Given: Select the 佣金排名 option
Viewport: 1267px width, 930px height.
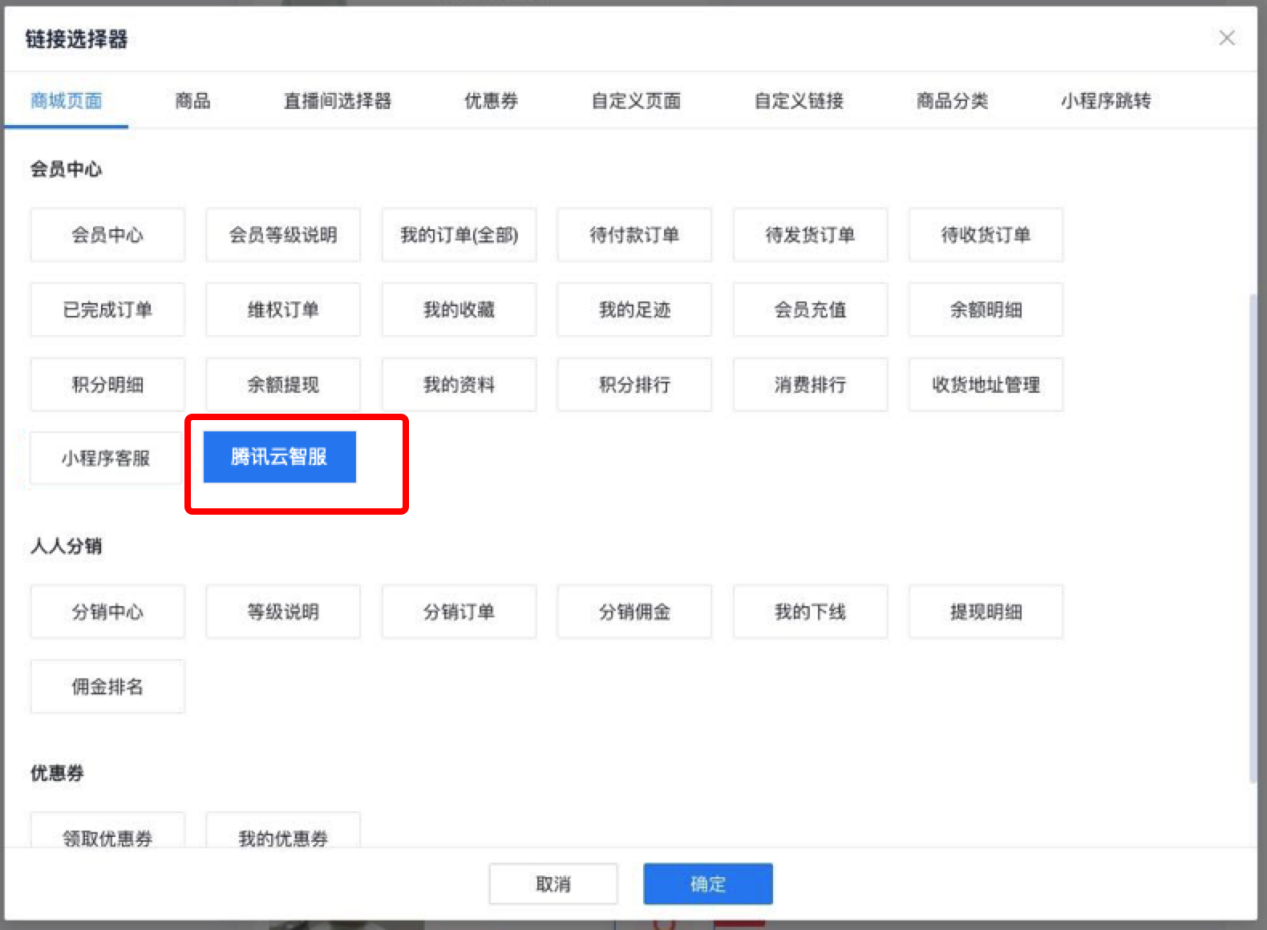Looking at the screenshot, I should pyautogui.click(x=107, y=687).
